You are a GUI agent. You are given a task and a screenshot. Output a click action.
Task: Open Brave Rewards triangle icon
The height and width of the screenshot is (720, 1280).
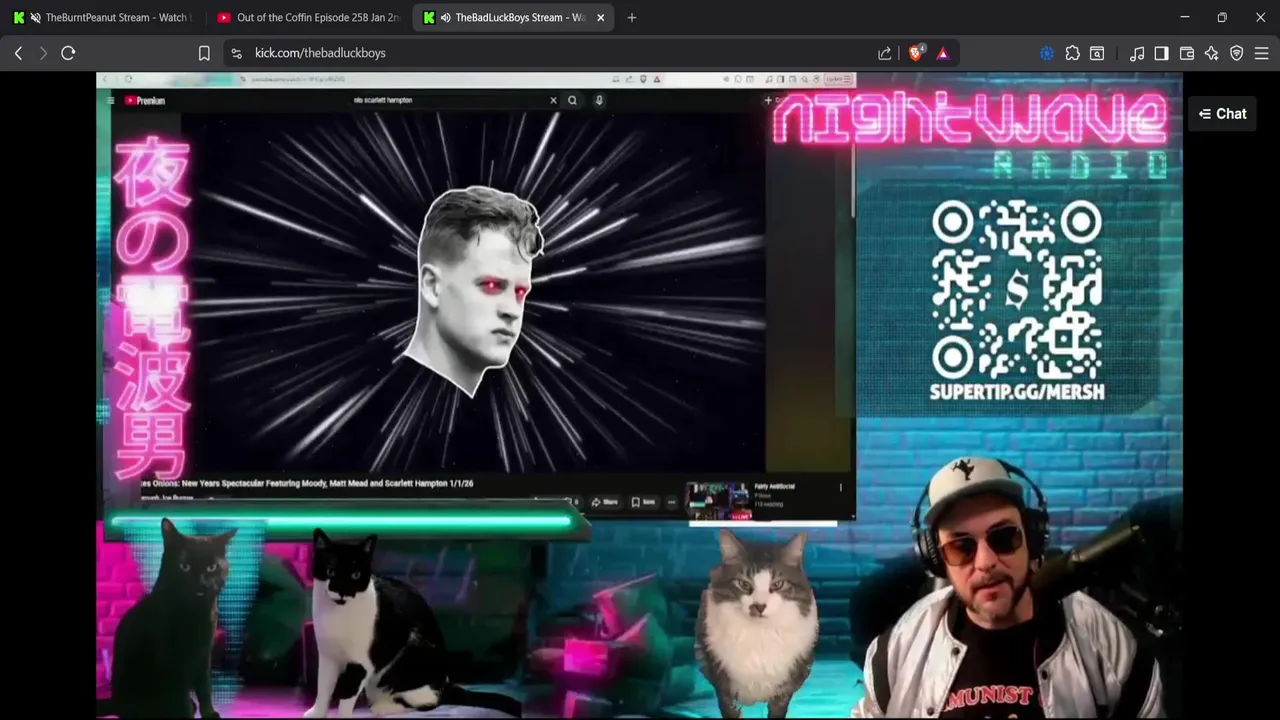942,53
